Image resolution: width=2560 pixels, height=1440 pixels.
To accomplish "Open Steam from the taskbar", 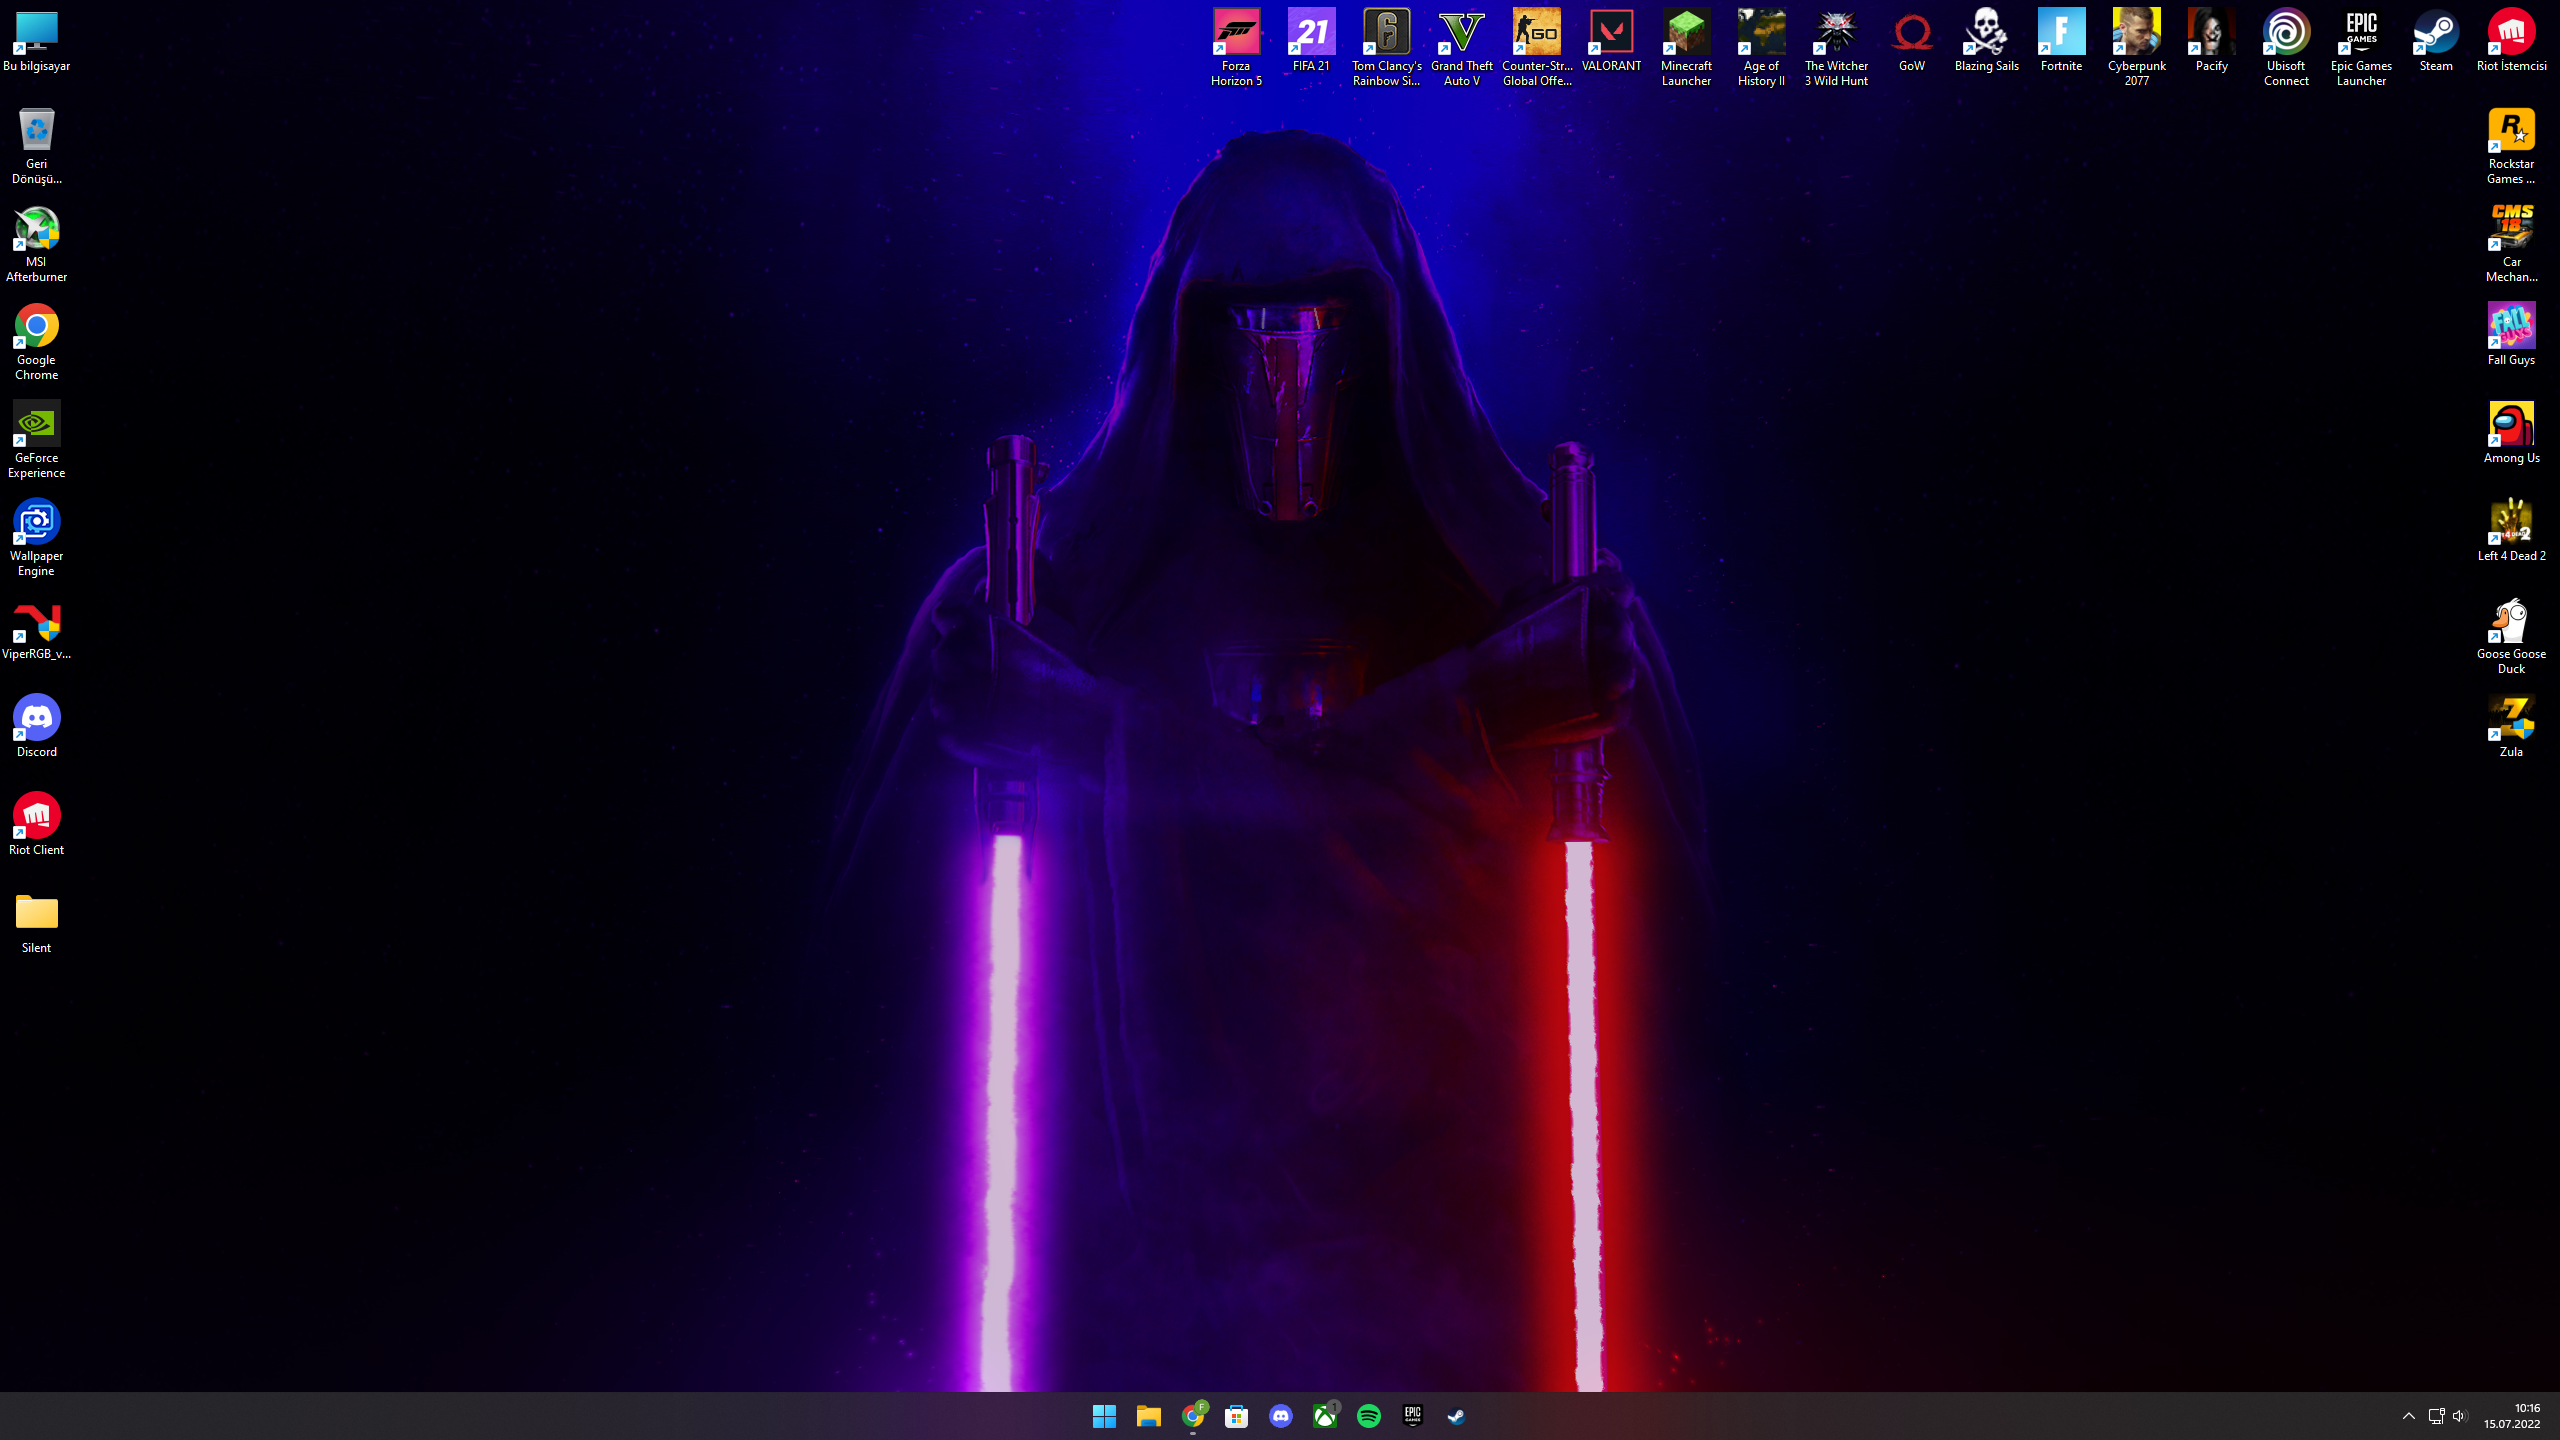I will point(1457,1416).
